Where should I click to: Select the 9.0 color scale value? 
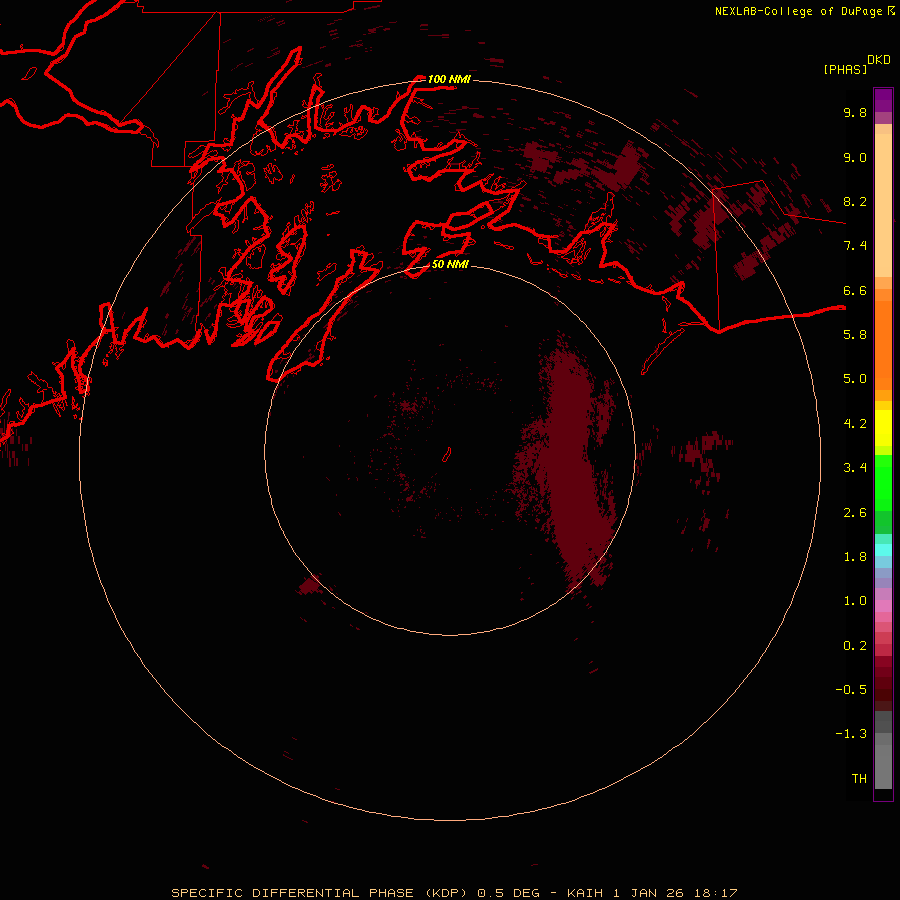855,157
